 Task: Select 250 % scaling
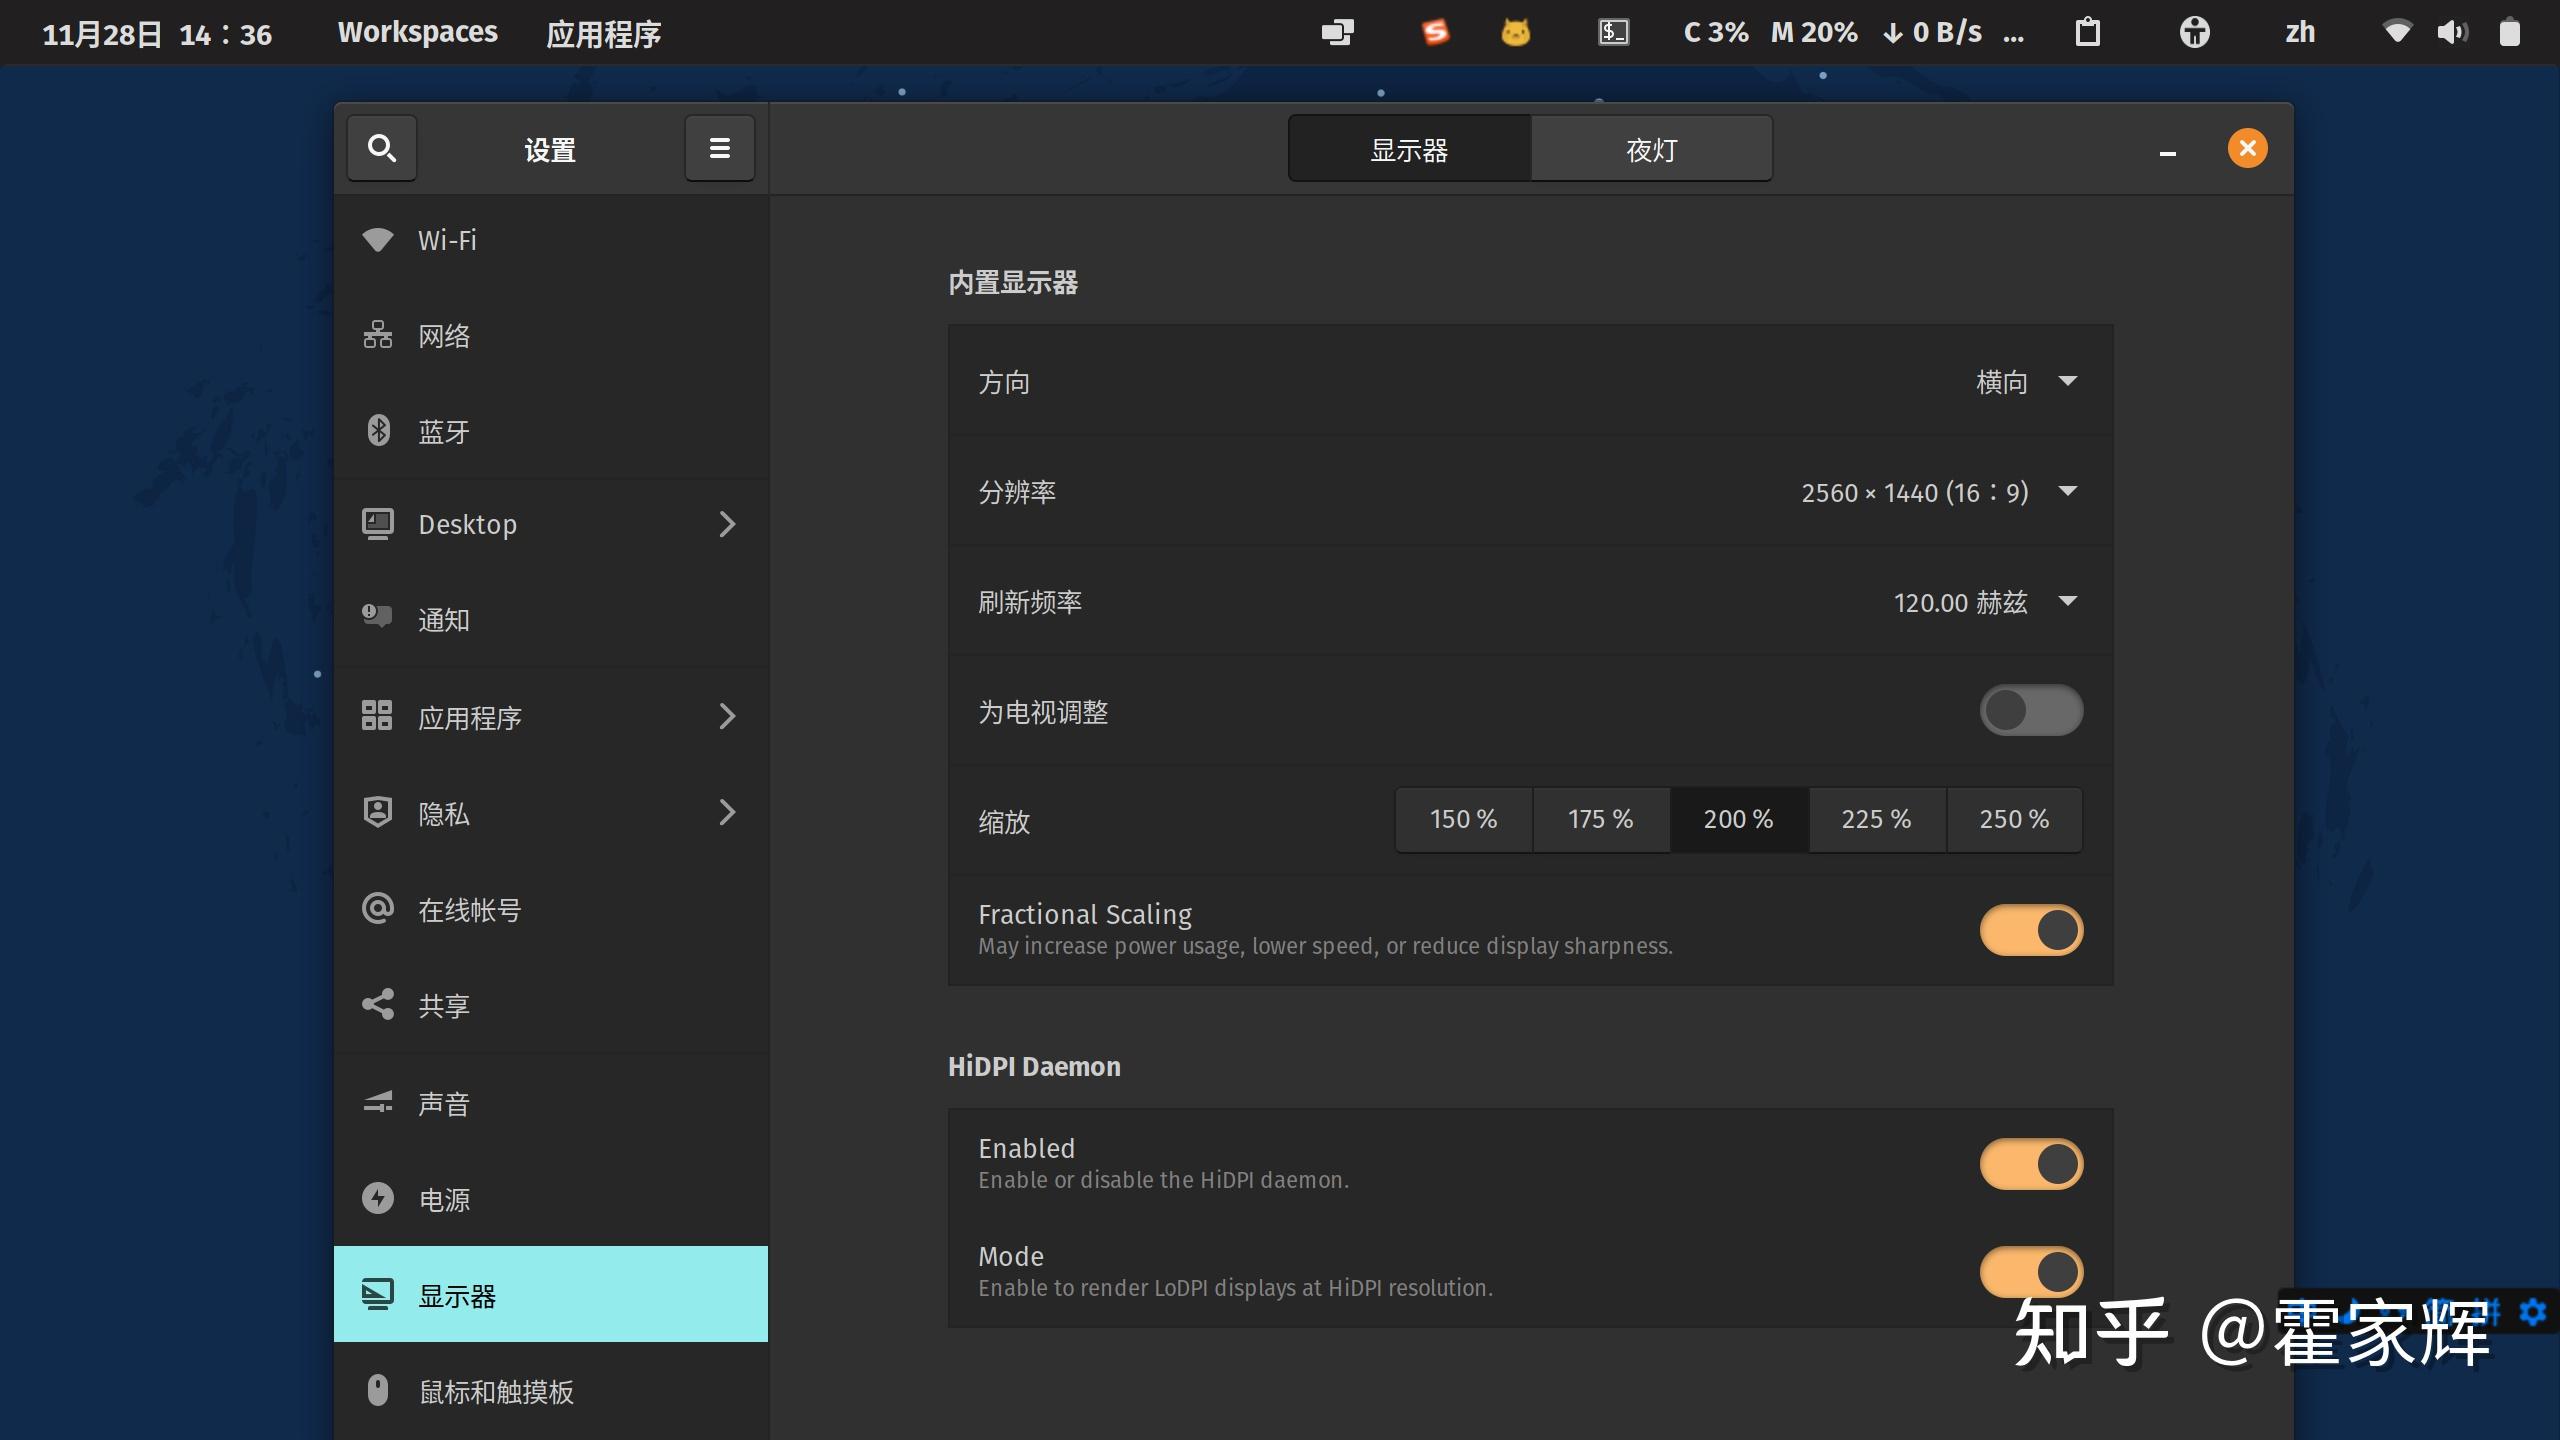pyautogui.click(x=2014, y=819)
